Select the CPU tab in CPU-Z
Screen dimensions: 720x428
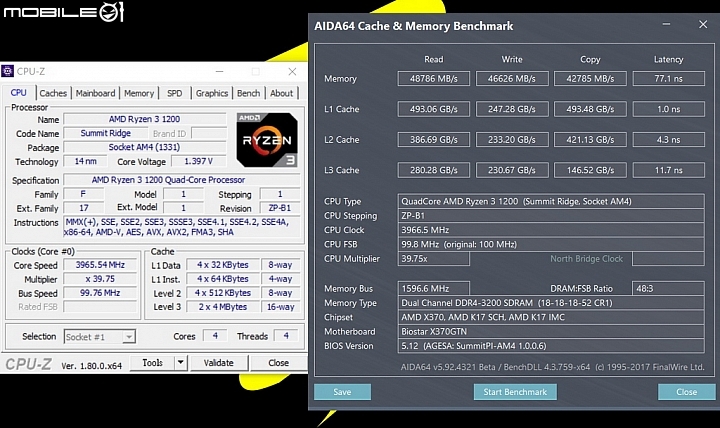[x=18, y=92]
